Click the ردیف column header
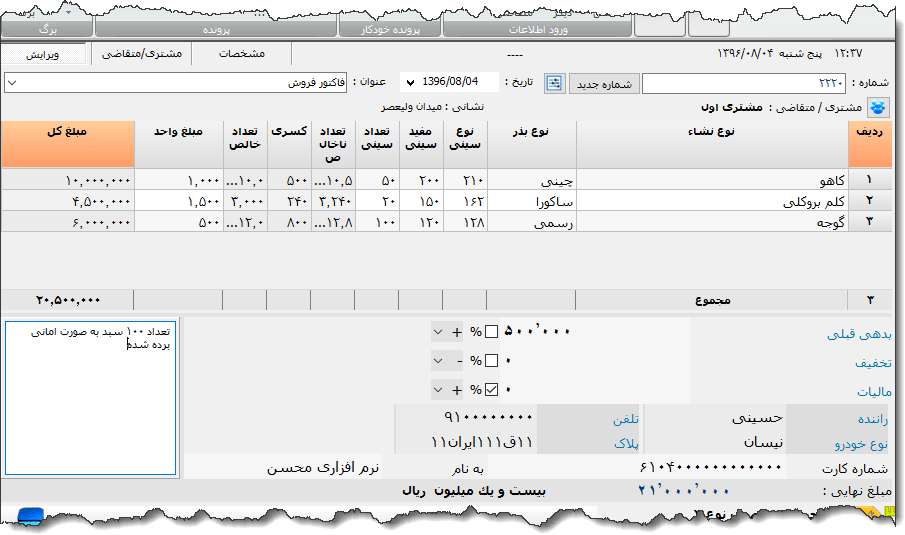 point(870,144)
